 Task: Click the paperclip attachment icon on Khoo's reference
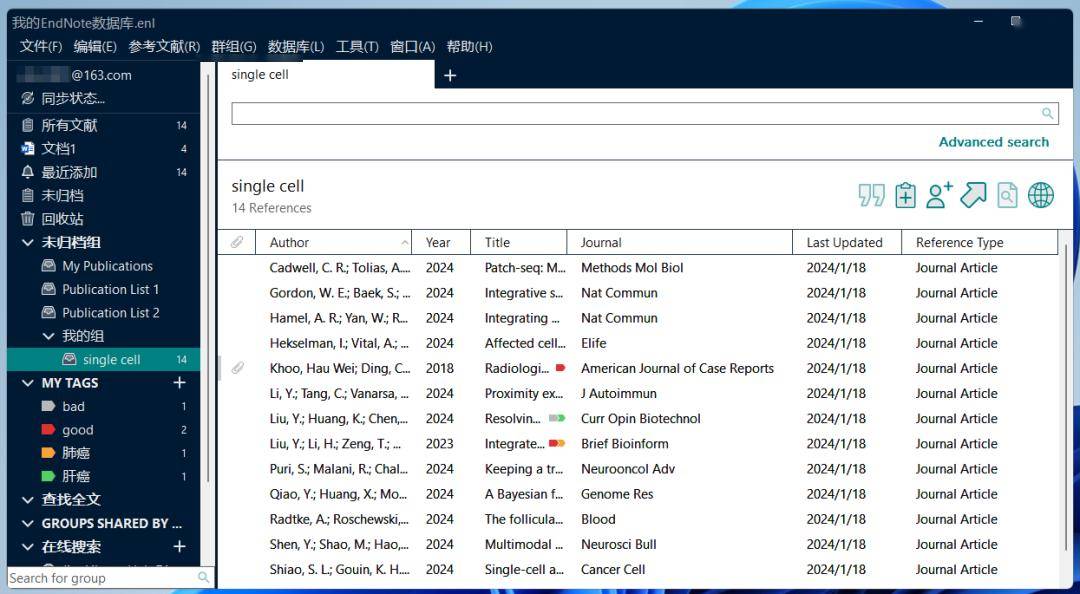pos(237,368)
